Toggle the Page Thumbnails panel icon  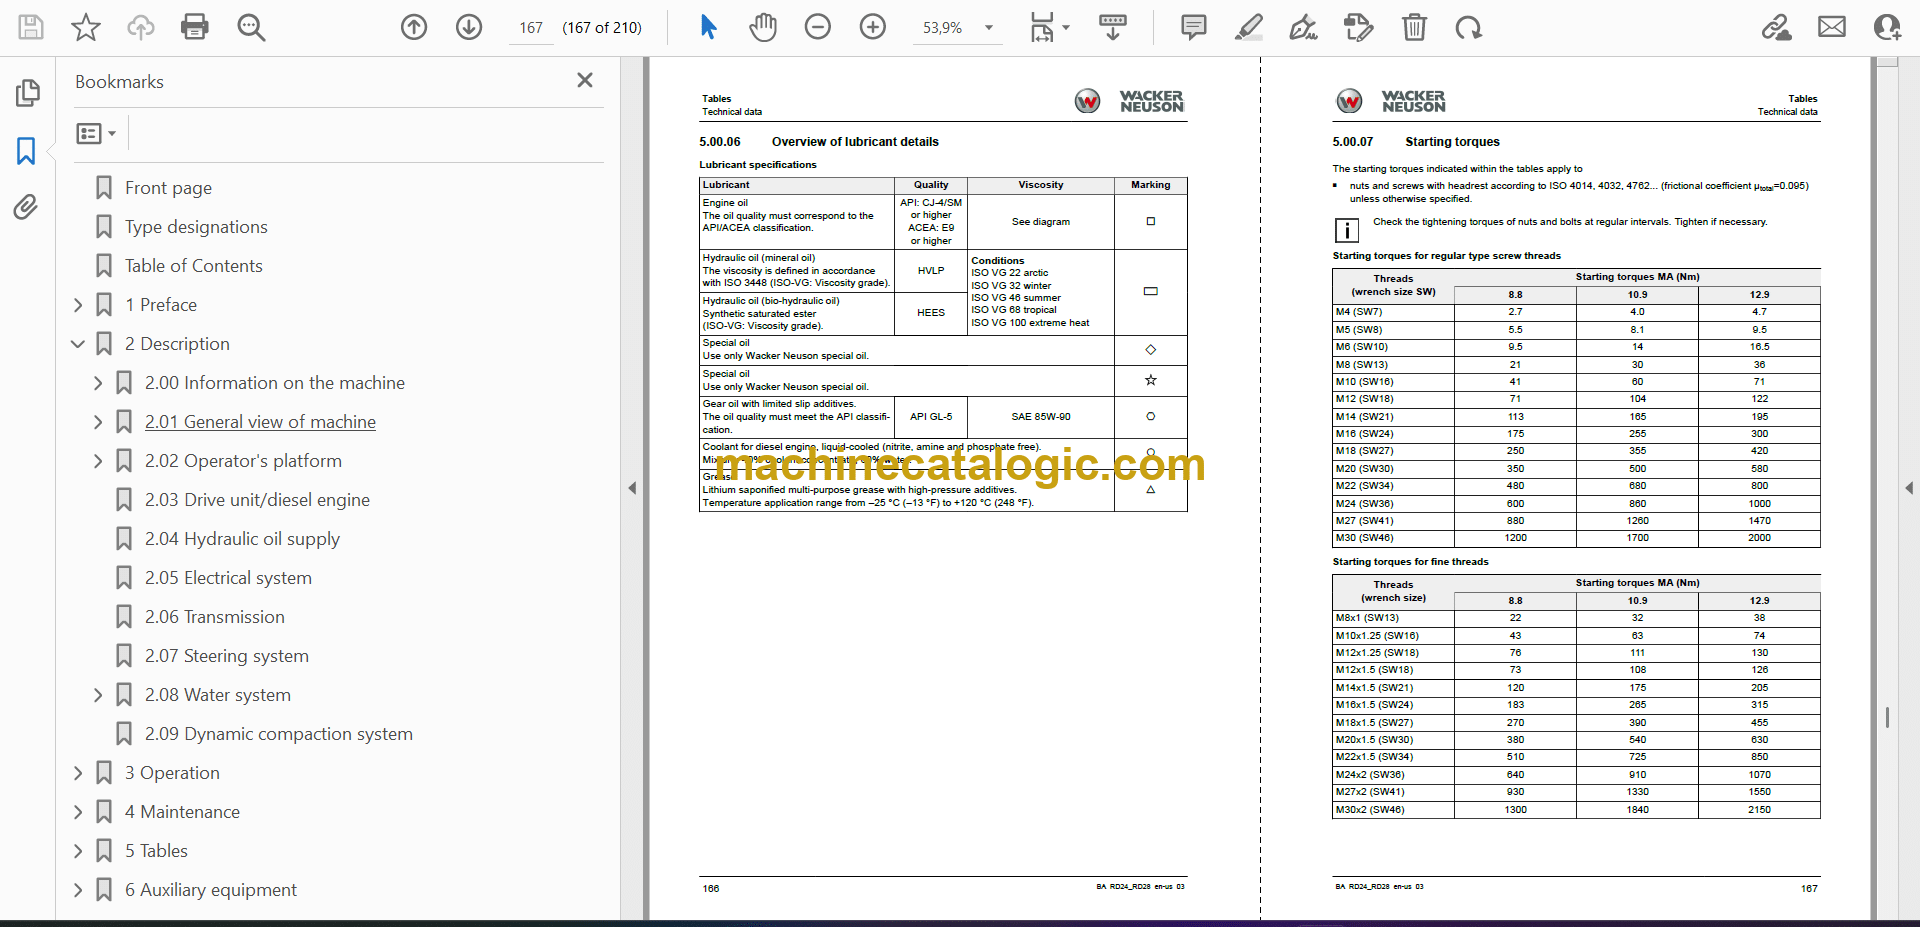click(27, 93)
